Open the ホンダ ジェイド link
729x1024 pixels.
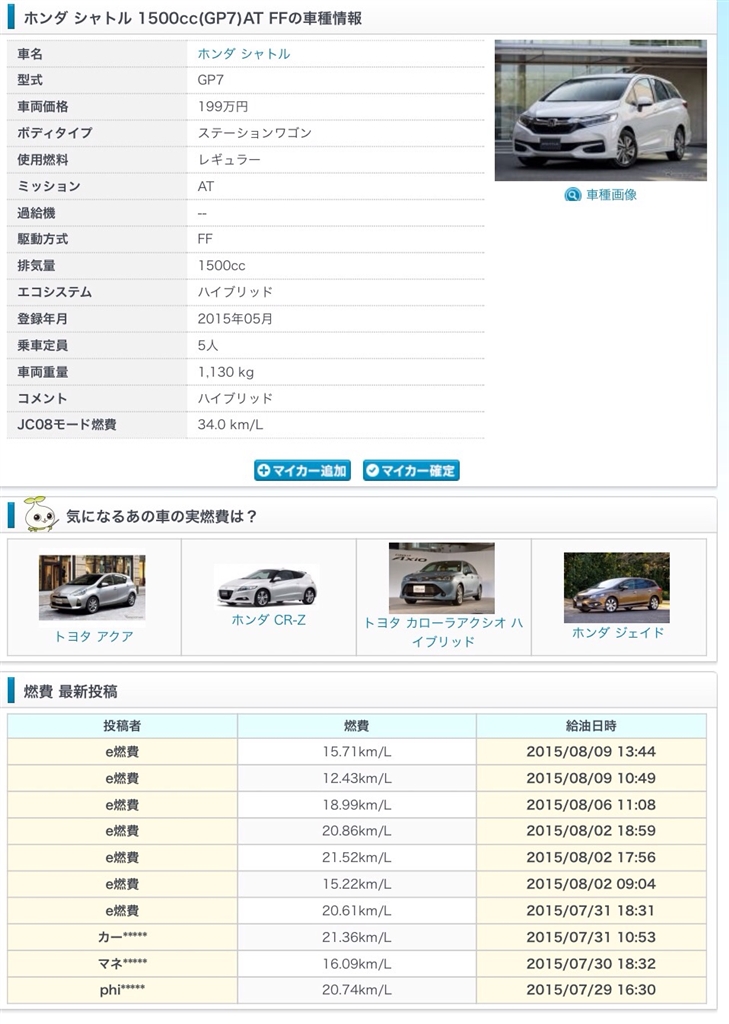(618, 632)
